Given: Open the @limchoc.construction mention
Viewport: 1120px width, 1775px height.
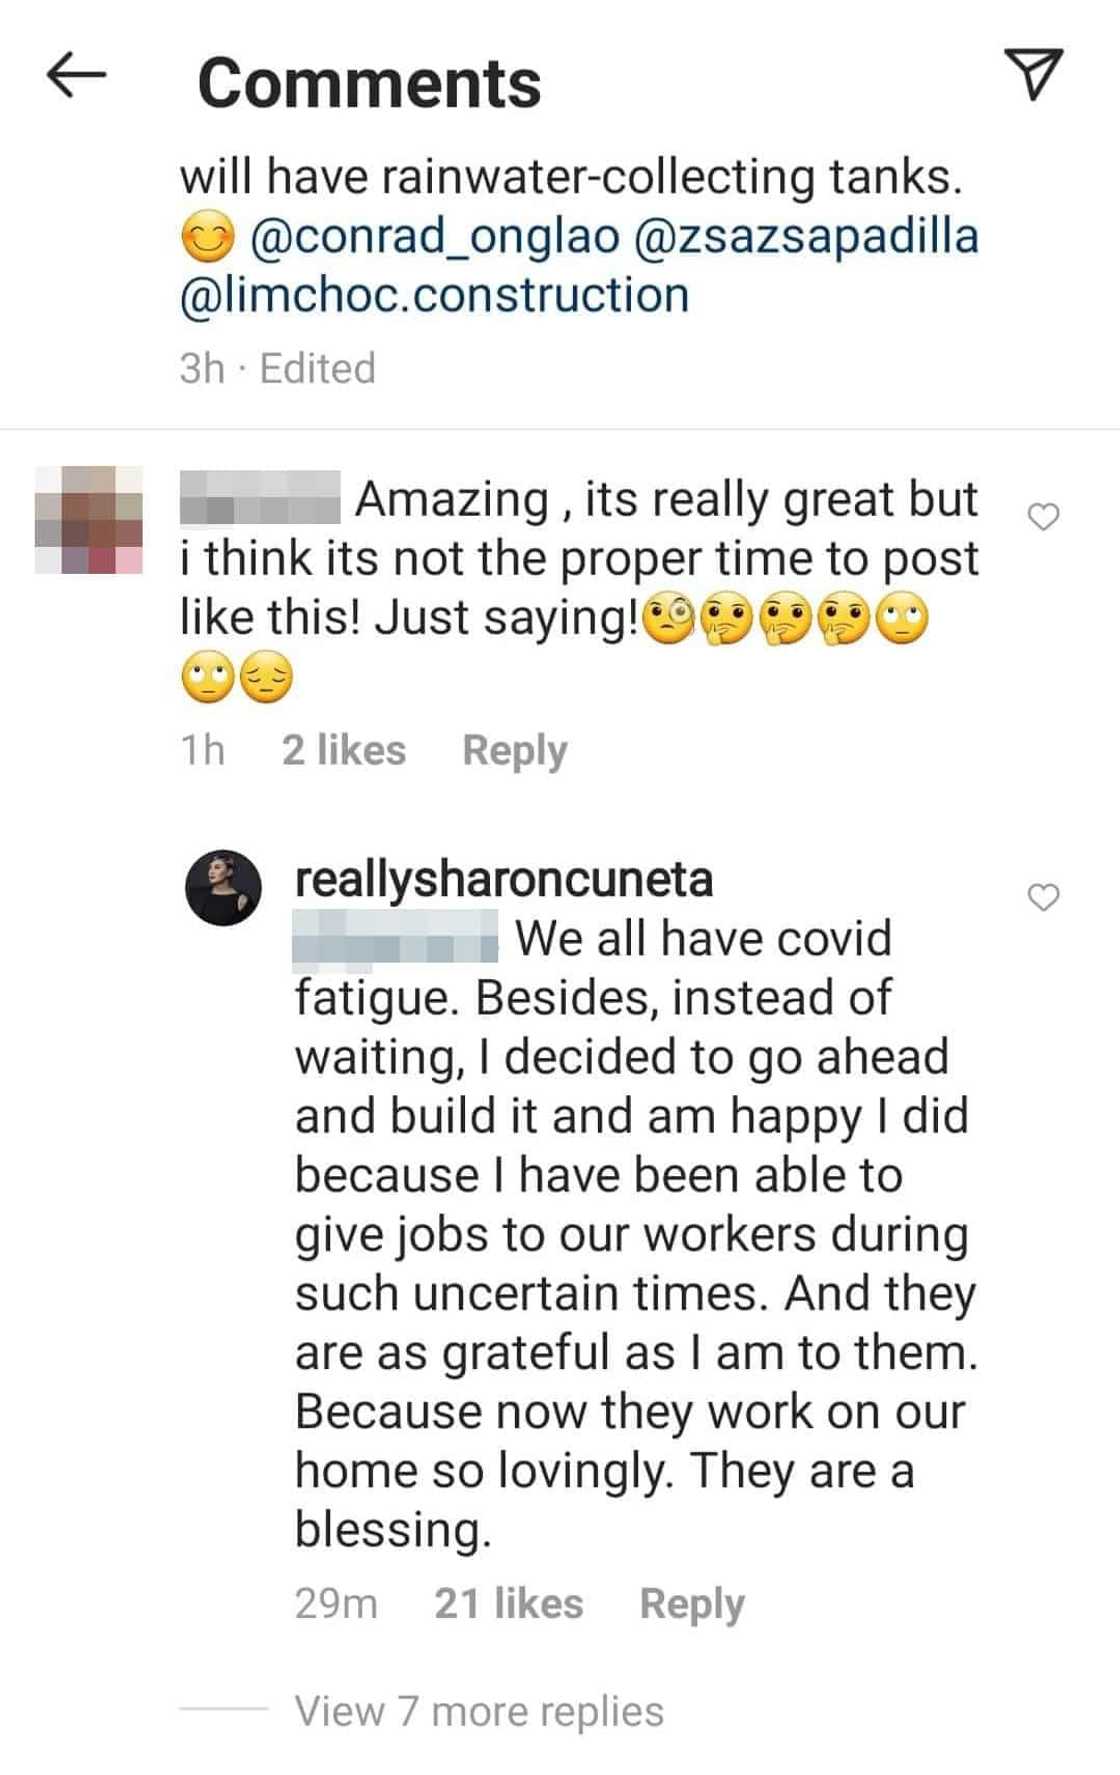Looking at the screenshot, I should click(434, 296).
